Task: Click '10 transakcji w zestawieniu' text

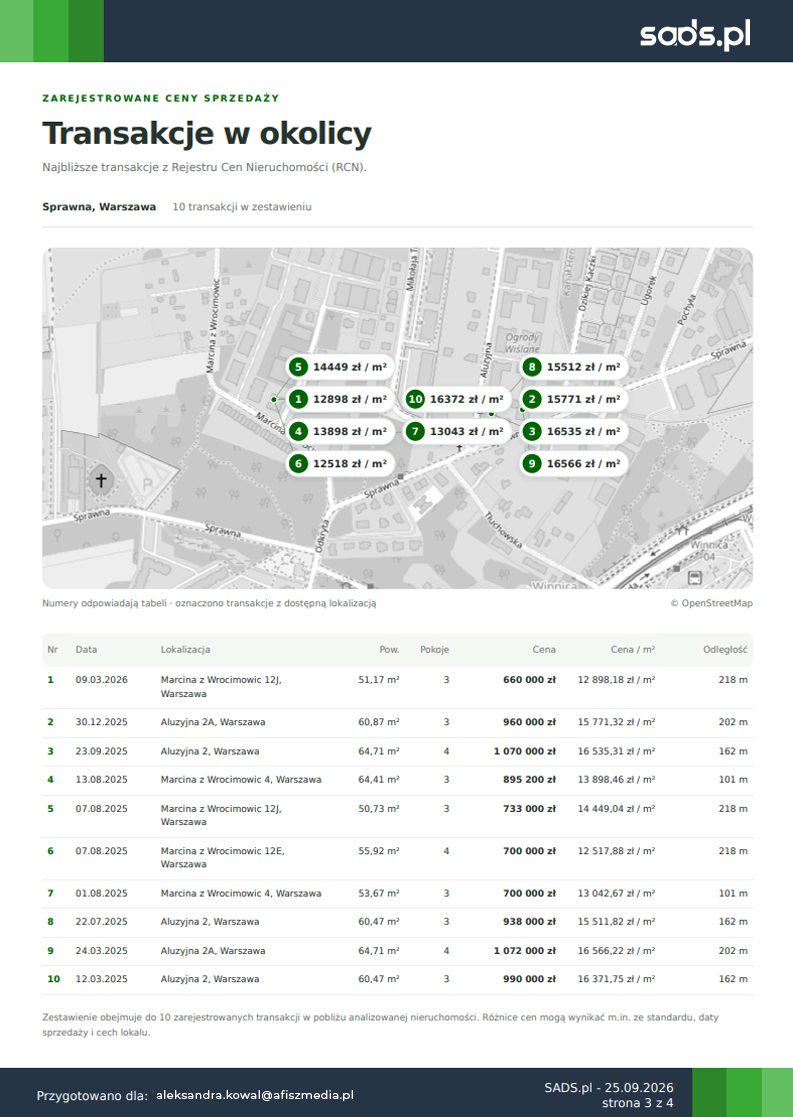Action: pyautogui.click(x=242, y=207)
